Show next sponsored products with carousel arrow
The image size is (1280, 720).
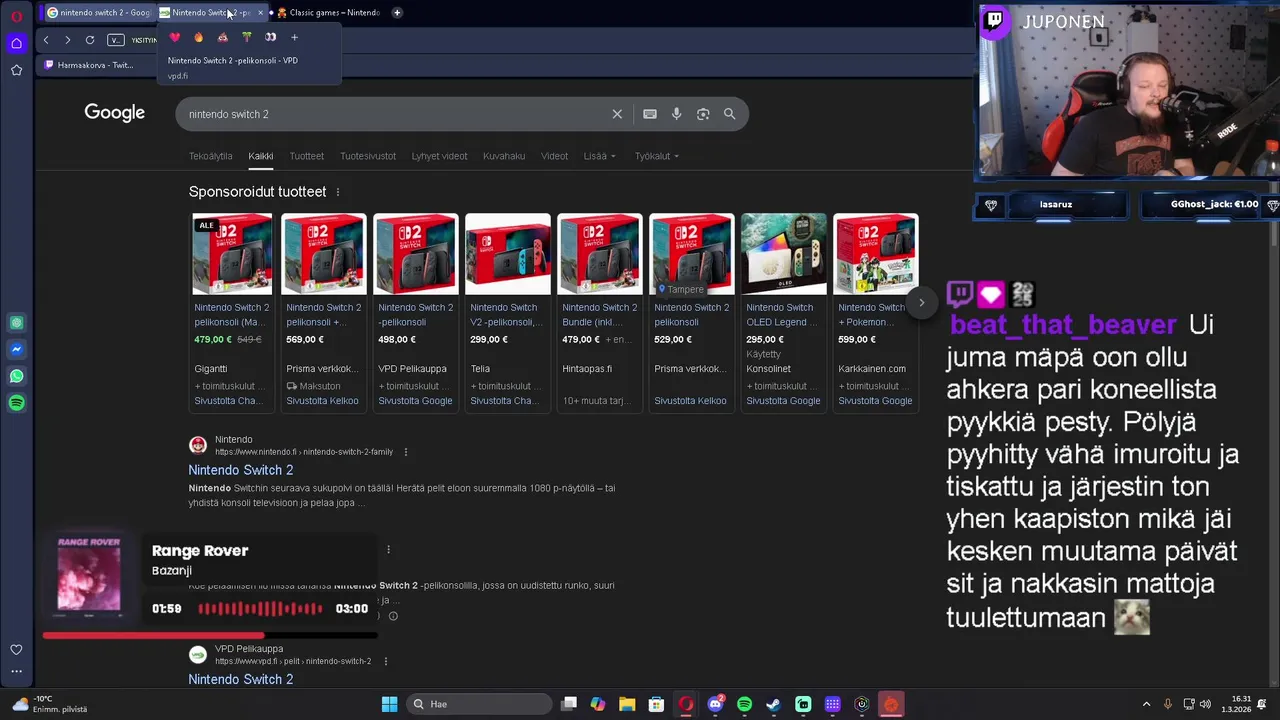click(922, 302)
